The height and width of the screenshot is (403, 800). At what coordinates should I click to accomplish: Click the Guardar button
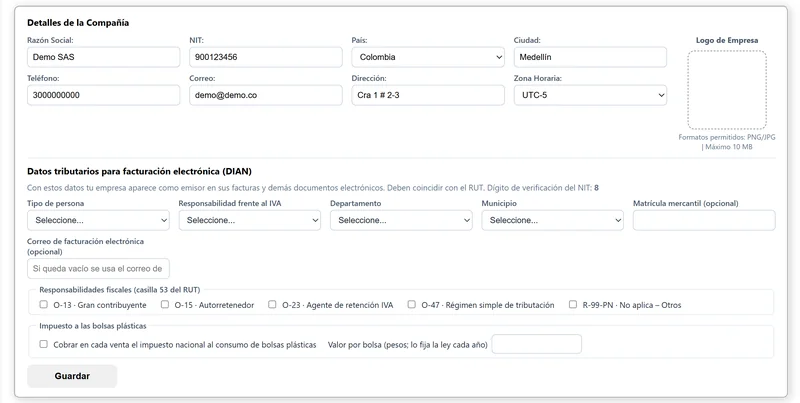click(72, 376)
